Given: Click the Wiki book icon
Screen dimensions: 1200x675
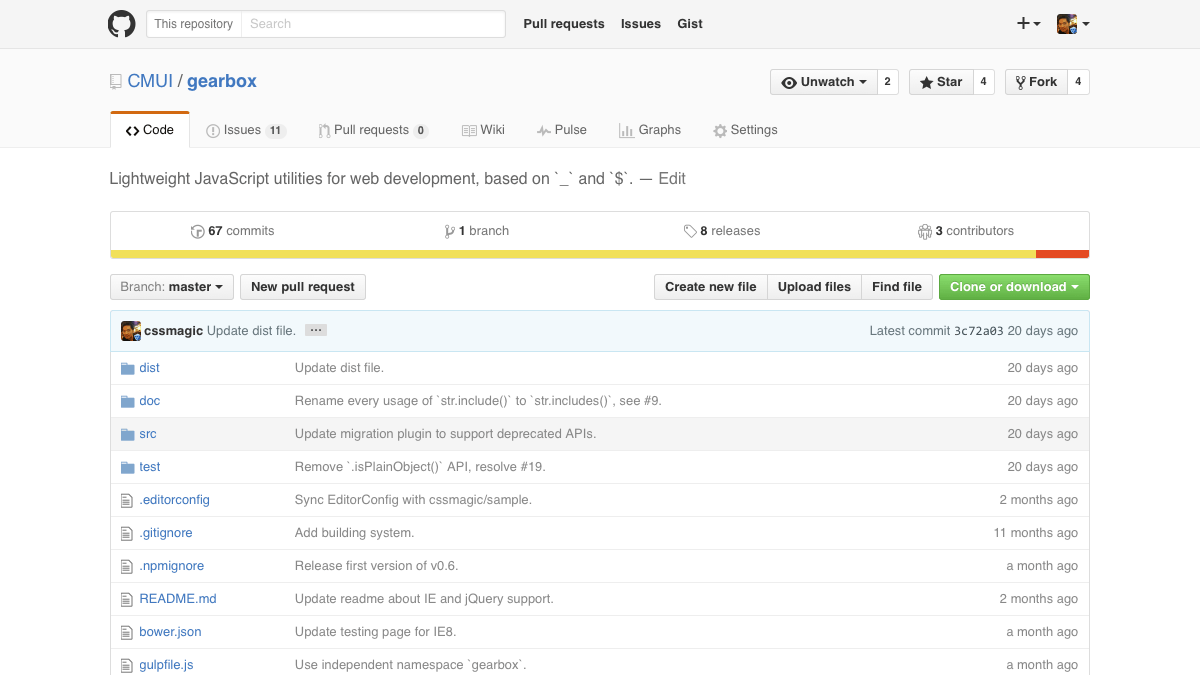Looking at the screenshot, I should coord(469,131).
